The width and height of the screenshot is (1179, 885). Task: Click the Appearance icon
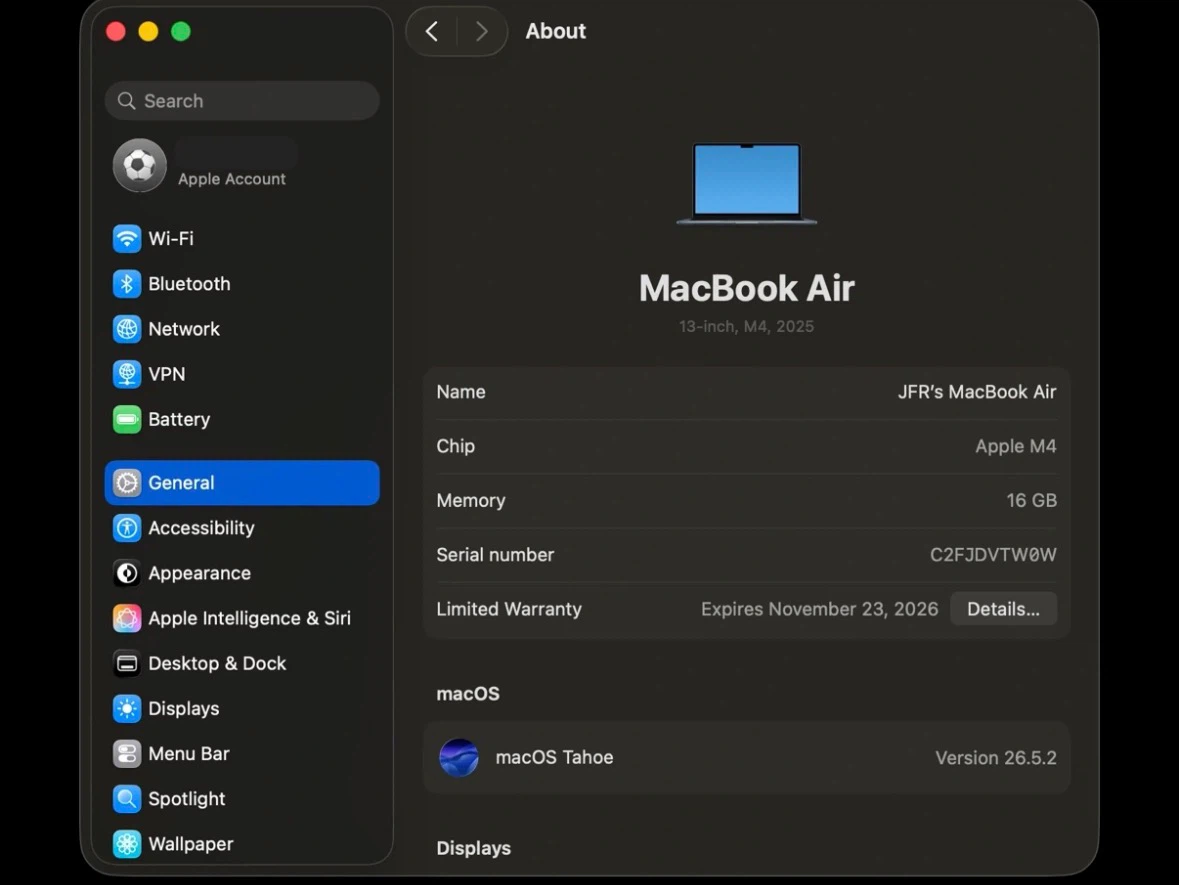pyautogui.click(x=126, y=573)
